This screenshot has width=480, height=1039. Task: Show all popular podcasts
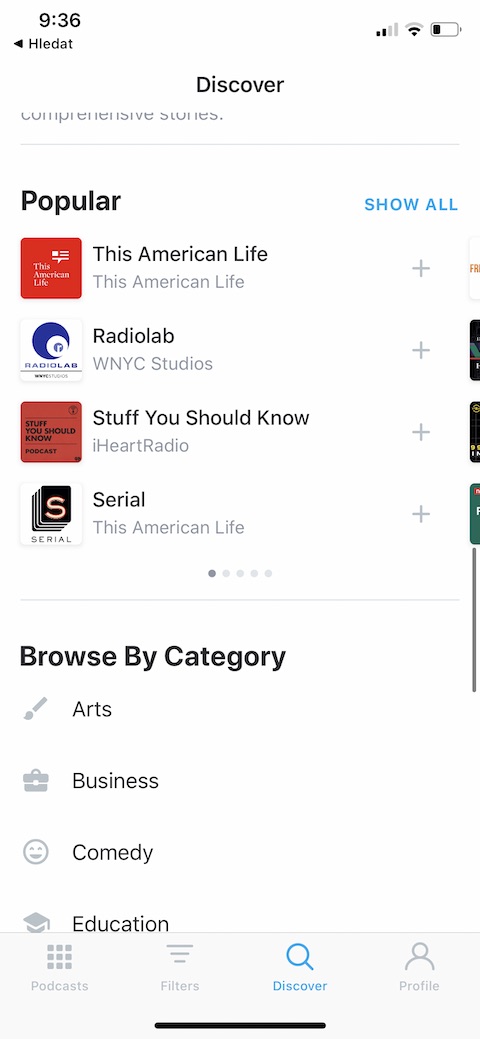[411, 205]
